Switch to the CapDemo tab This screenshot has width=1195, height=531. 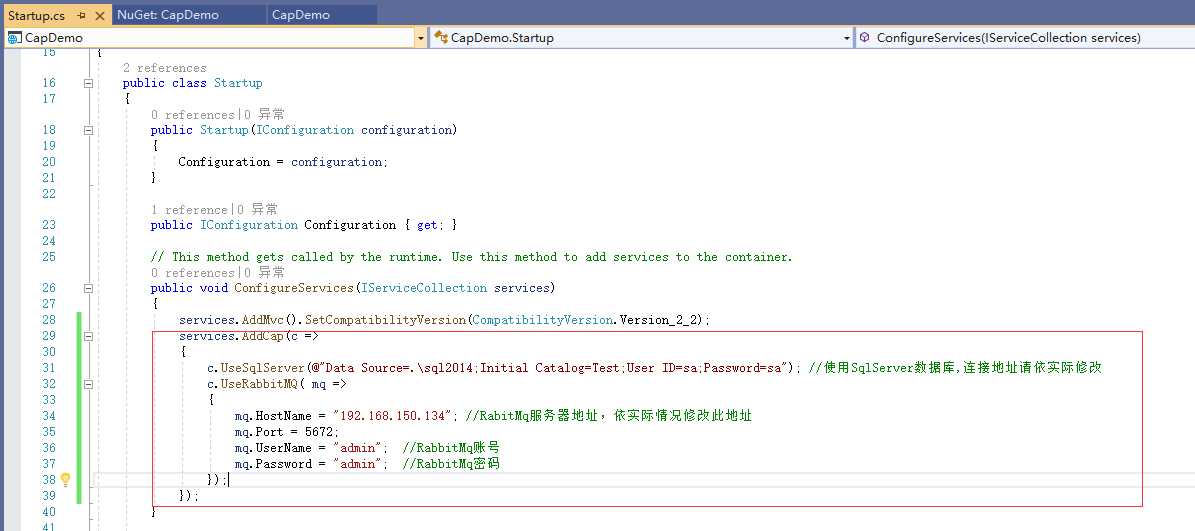coord(300,14)
